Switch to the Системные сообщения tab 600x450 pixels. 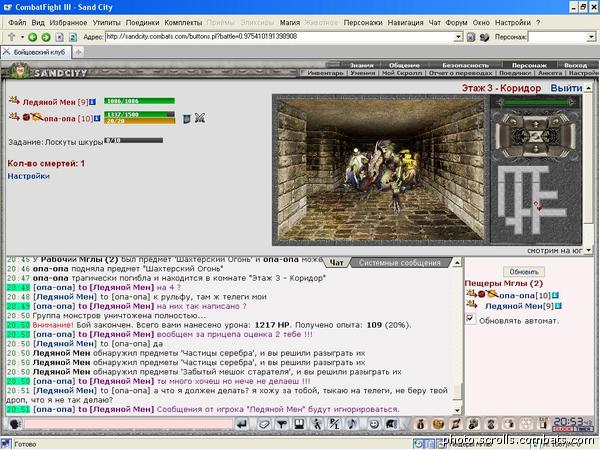tap(399, 262)
